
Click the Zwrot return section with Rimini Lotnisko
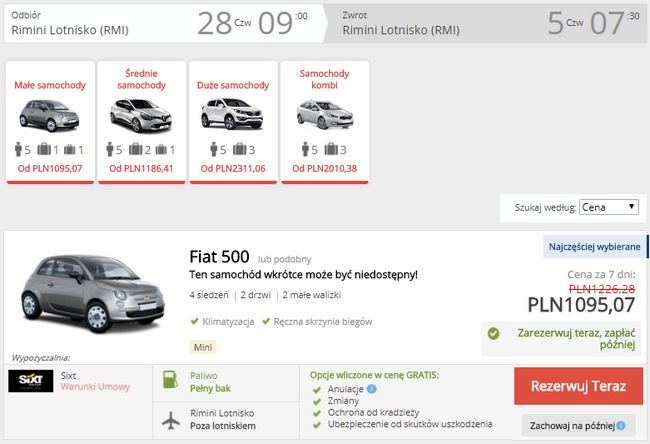coord(487,24)
